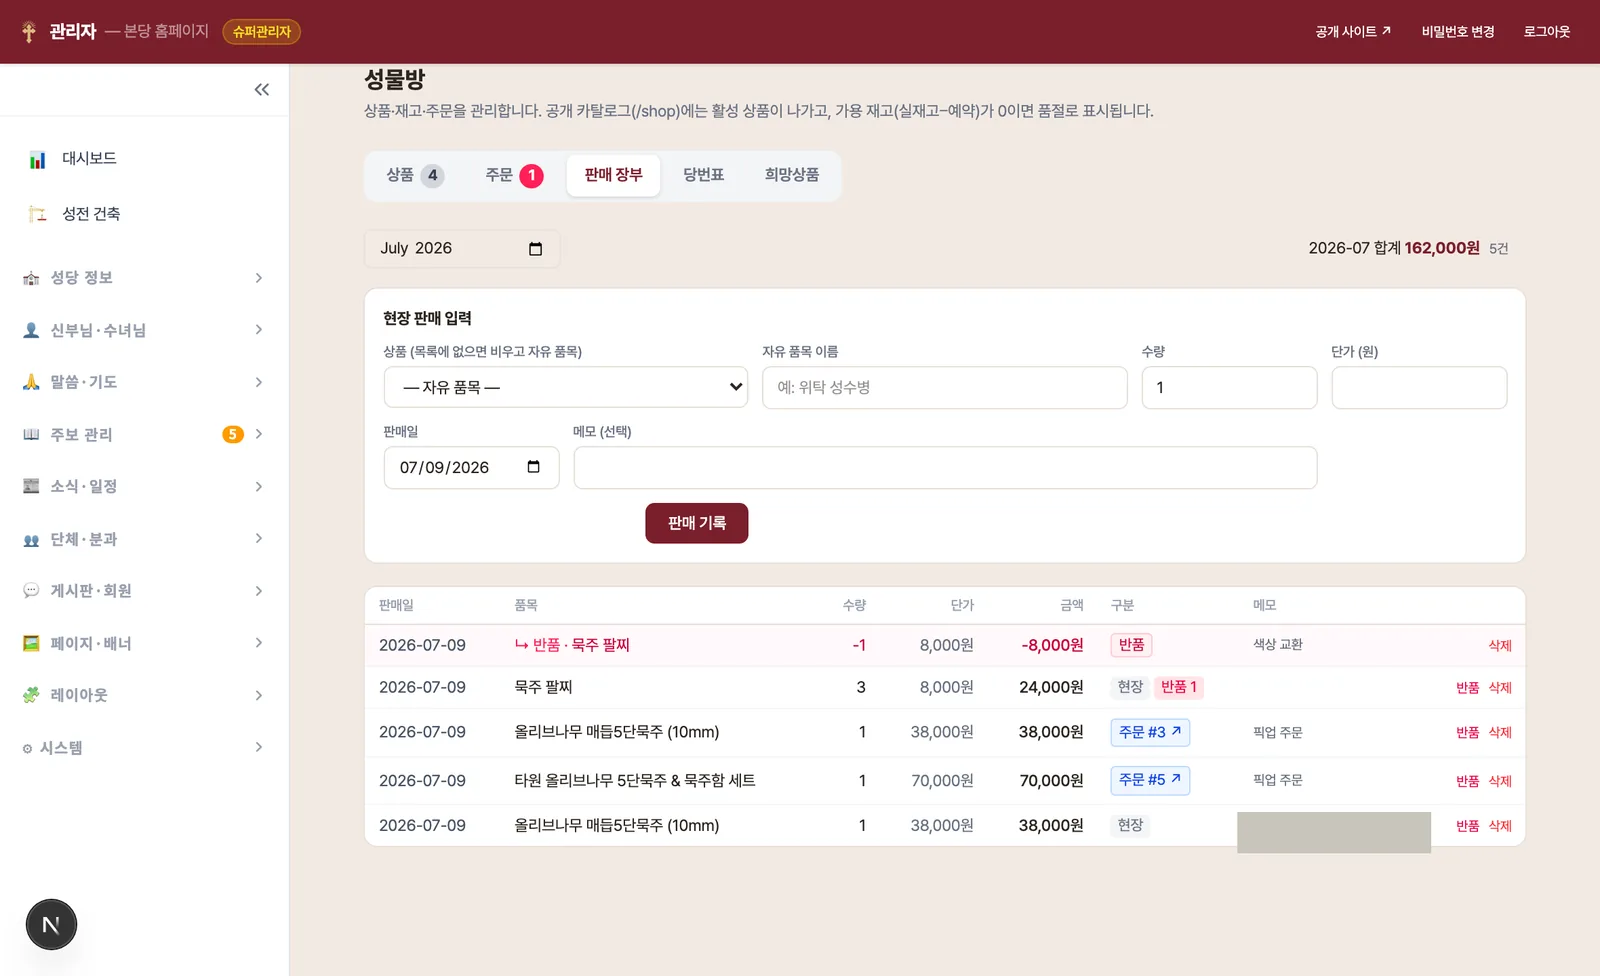Select the 판매 장부 tab
This screenshot has width=1600, height=976.
[614, 175]
